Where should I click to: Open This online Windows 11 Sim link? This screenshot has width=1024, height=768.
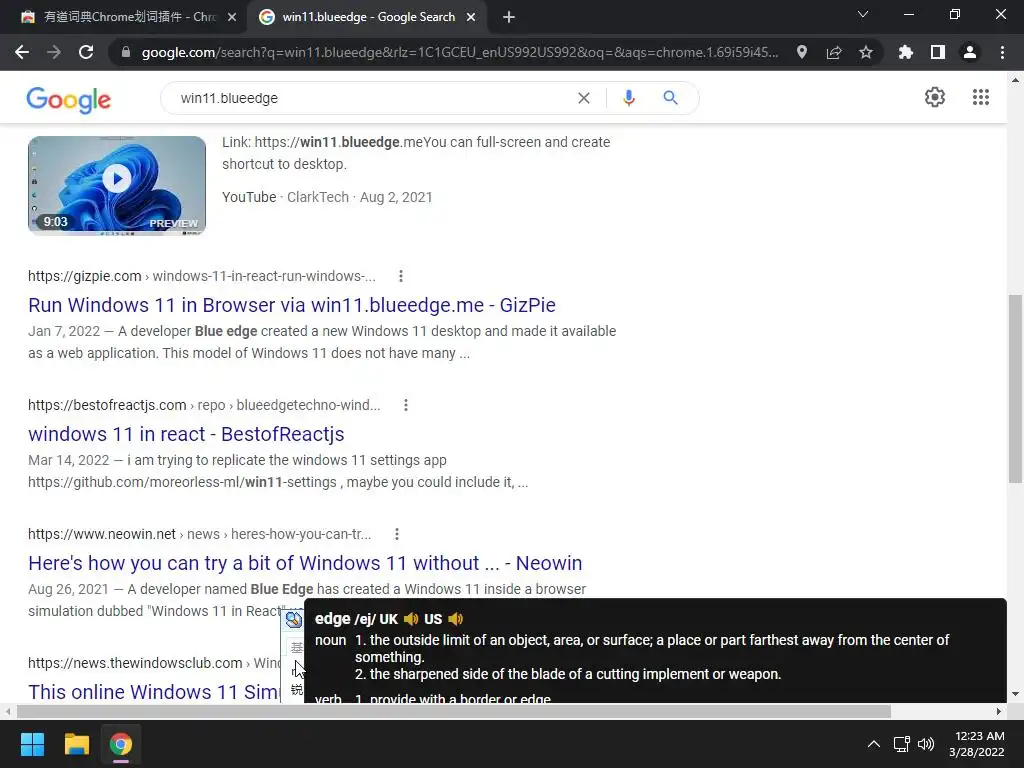click(154, 692)
